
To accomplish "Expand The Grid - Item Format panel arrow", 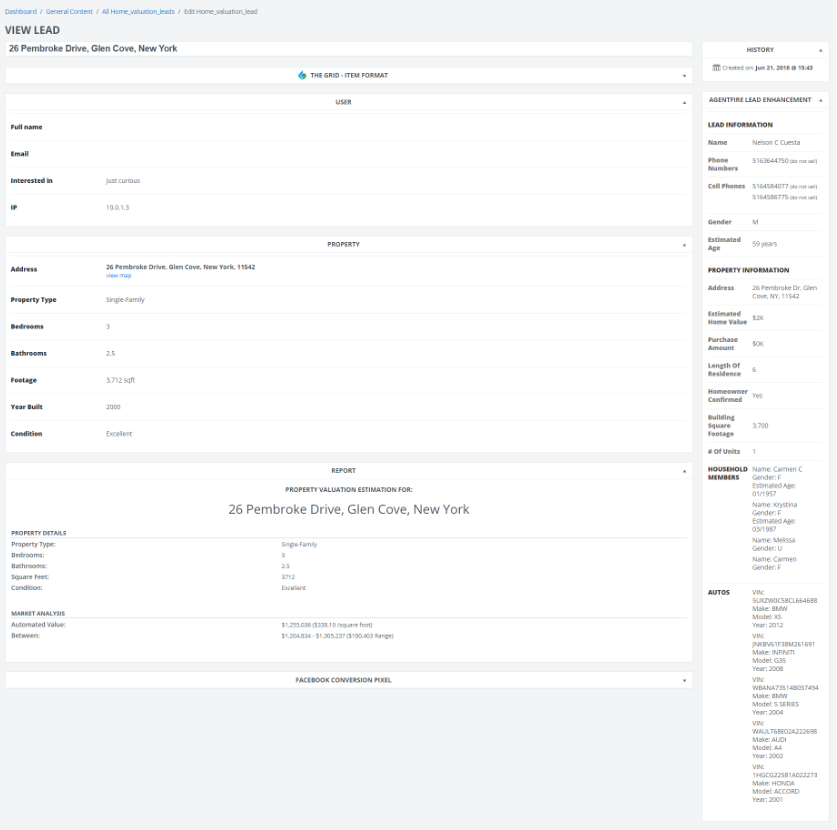I will (685, 76).
